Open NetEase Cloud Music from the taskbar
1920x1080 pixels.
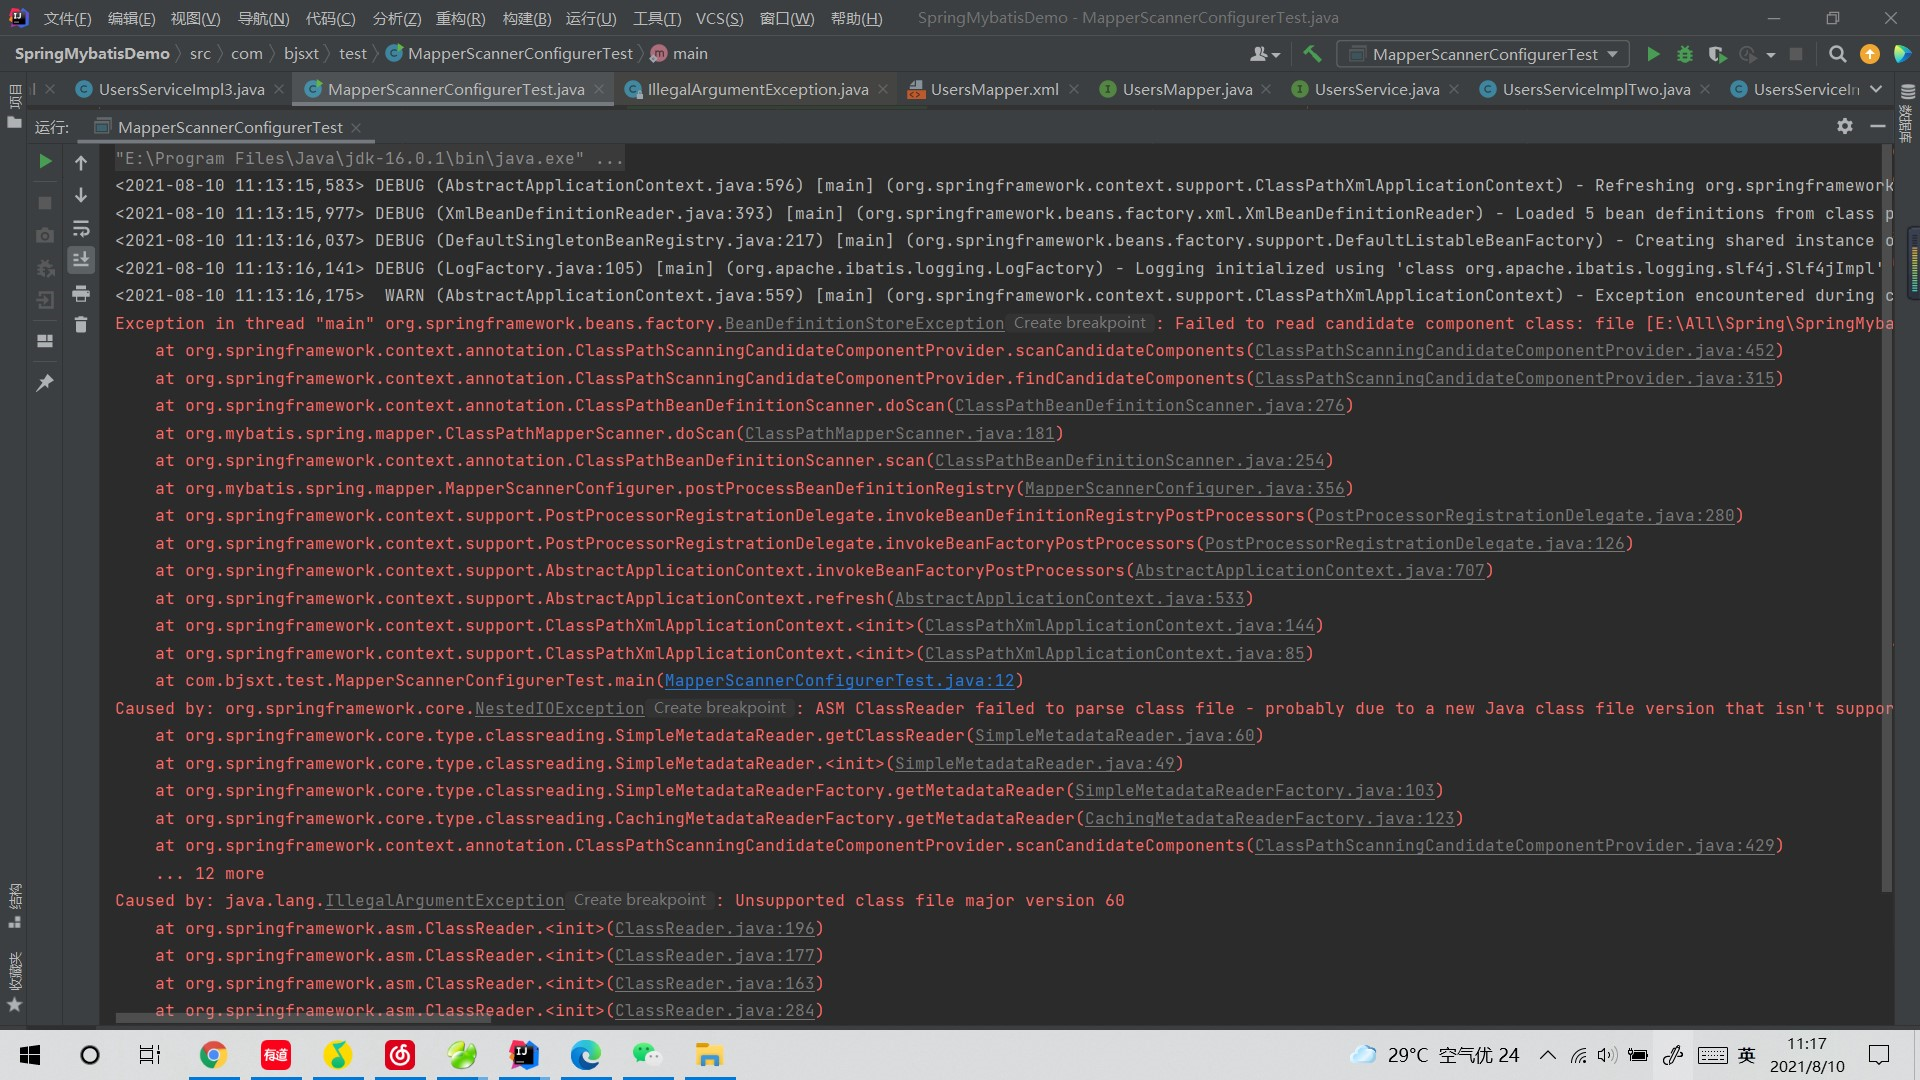click(399, 1055)
